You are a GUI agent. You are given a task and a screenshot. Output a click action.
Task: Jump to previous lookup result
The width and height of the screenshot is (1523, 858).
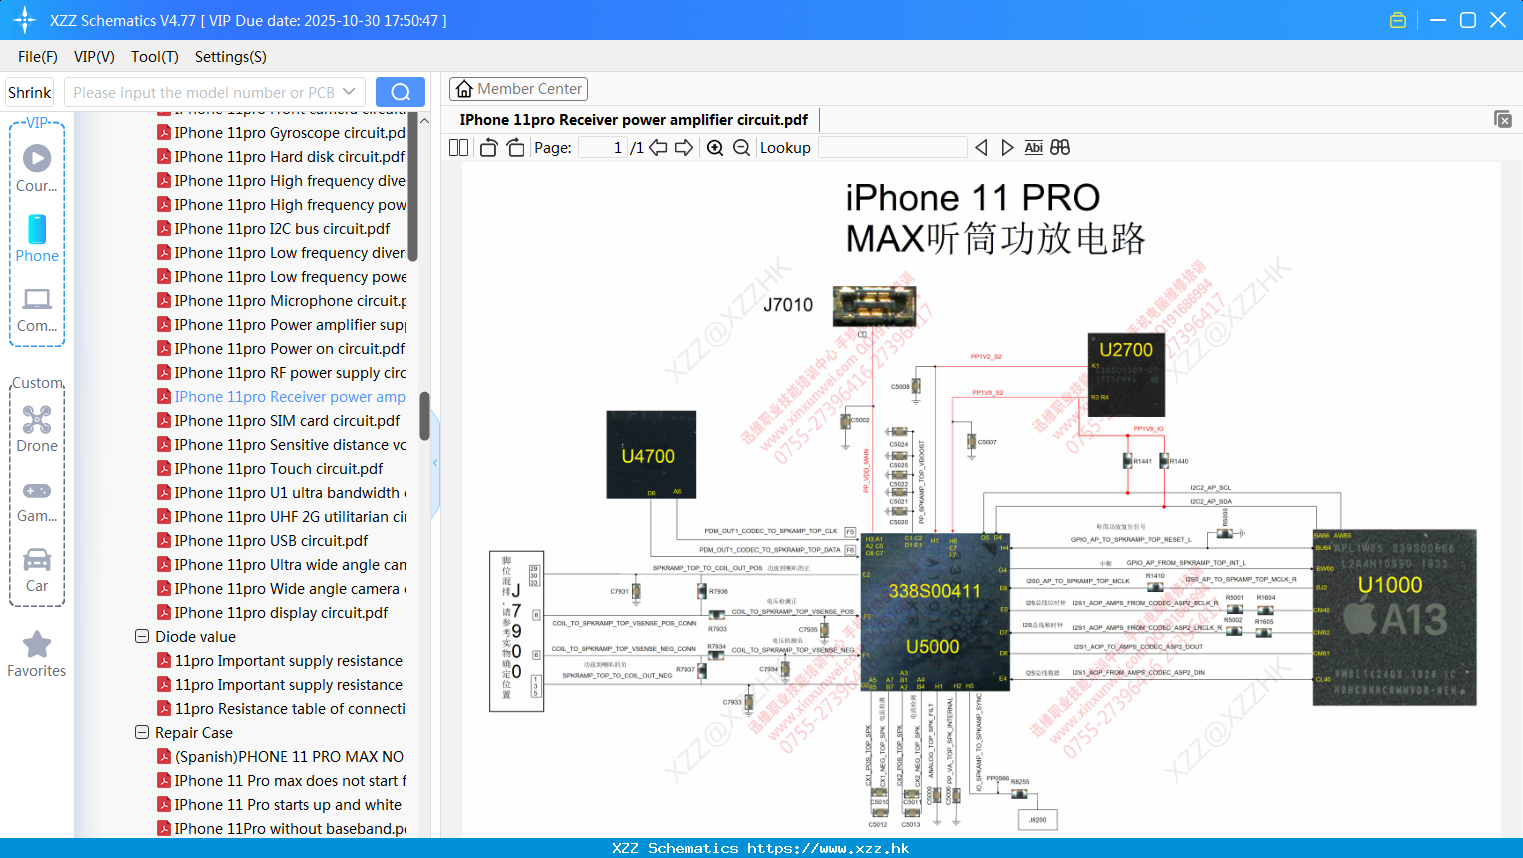981,148
